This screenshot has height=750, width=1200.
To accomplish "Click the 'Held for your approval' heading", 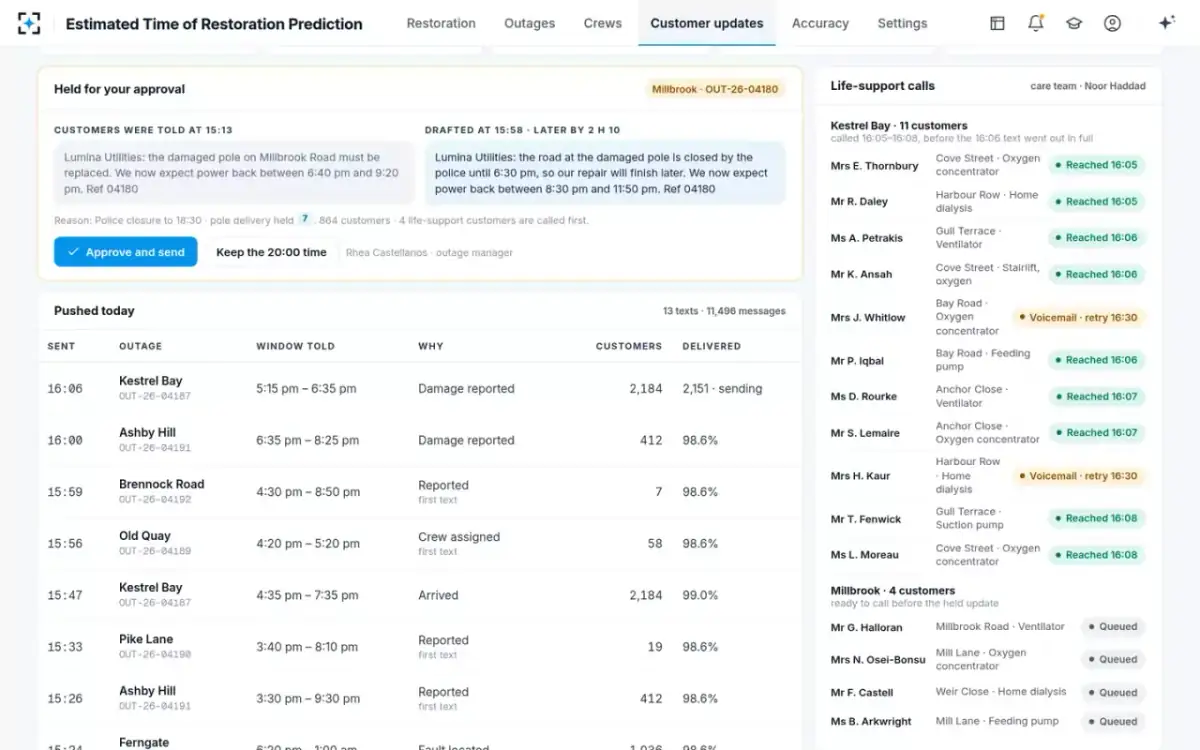I will click(119, 89).
